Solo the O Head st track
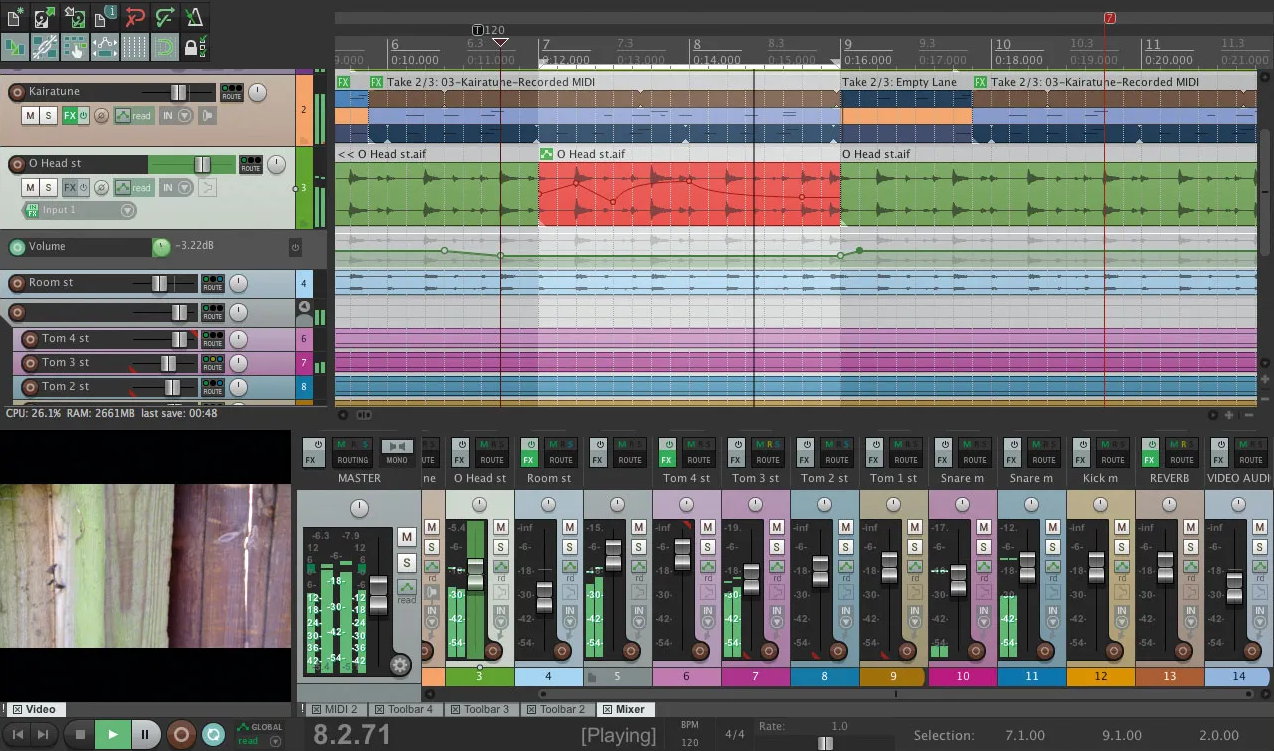 click(x=48, y=188)
